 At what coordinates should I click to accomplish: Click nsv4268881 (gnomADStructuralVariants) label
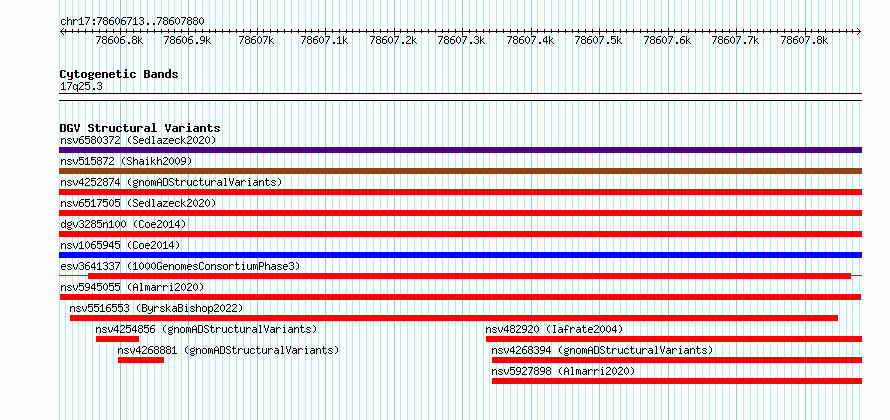(x=228, y=350)
